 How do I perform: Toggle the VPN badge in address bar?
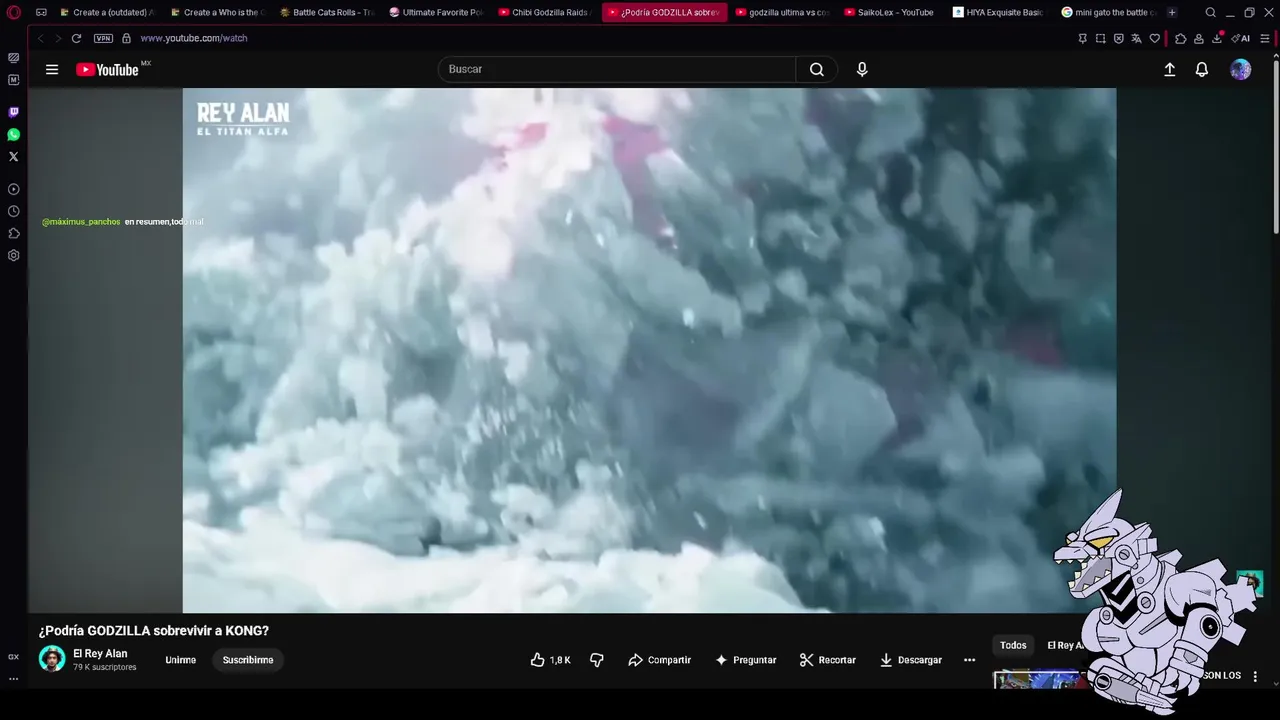click(103, 38)
